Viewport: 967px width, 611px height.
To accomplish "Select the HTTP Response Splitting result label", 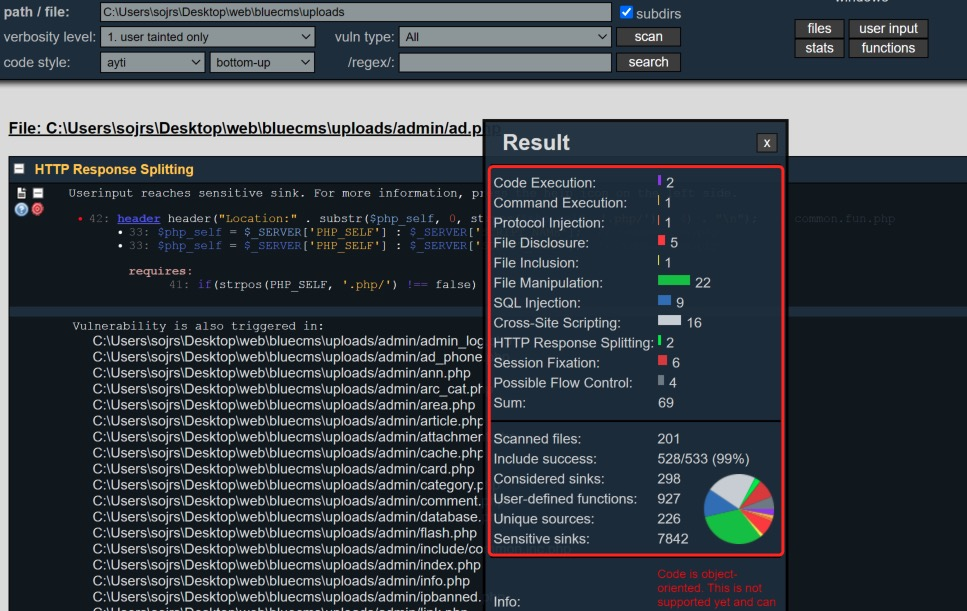I will [574, 343].
